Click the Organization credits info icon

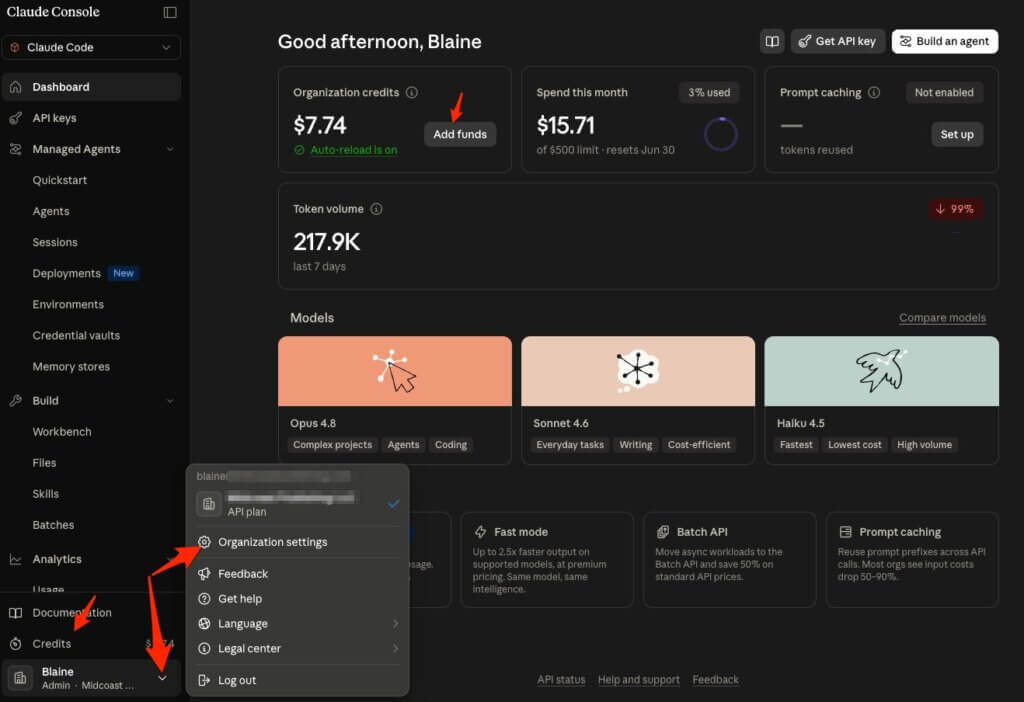(x=411, y=93)
